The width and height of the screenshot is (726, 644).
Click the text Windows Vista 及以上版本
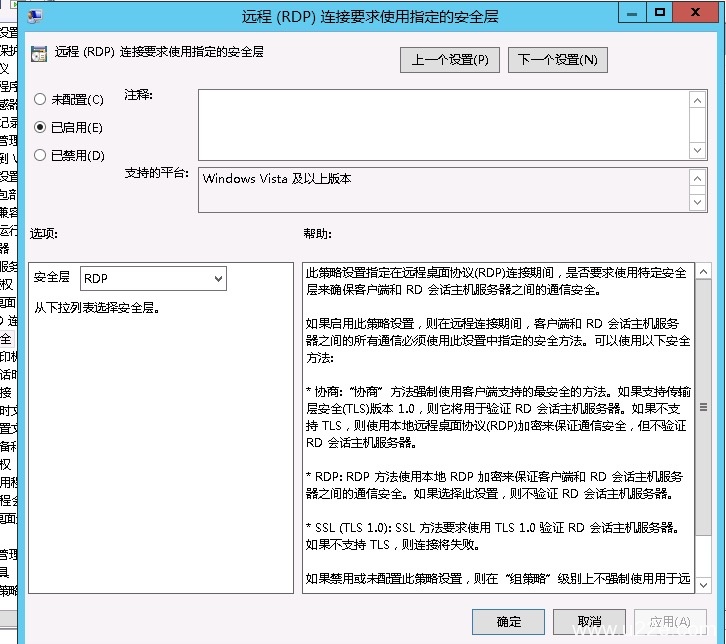pos(277,179)
